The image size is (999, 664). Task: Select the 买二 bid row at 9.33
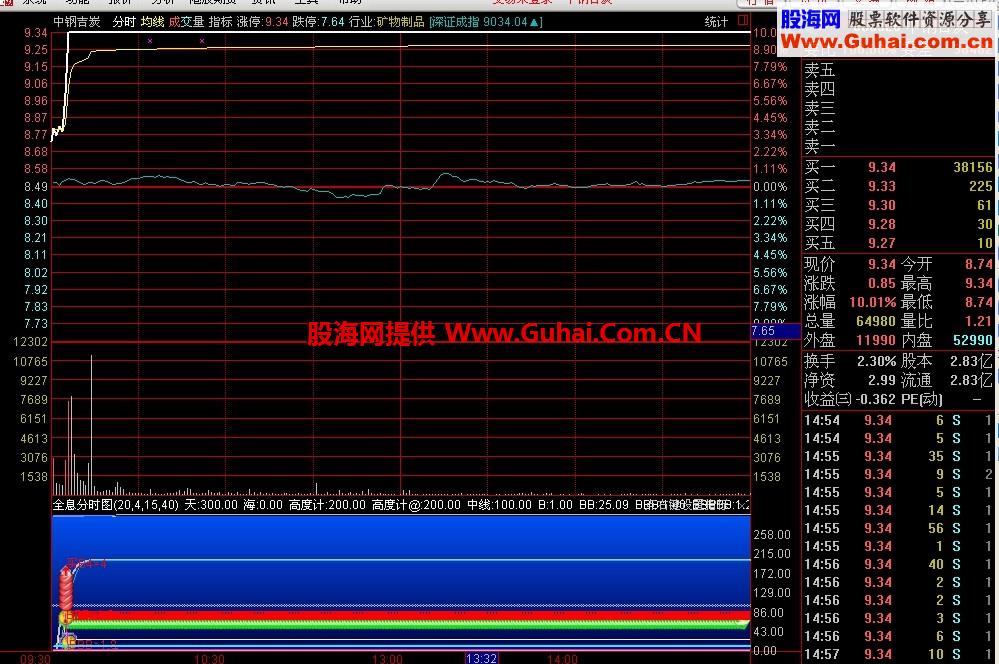pyautogui.click(x=898, y=186)
